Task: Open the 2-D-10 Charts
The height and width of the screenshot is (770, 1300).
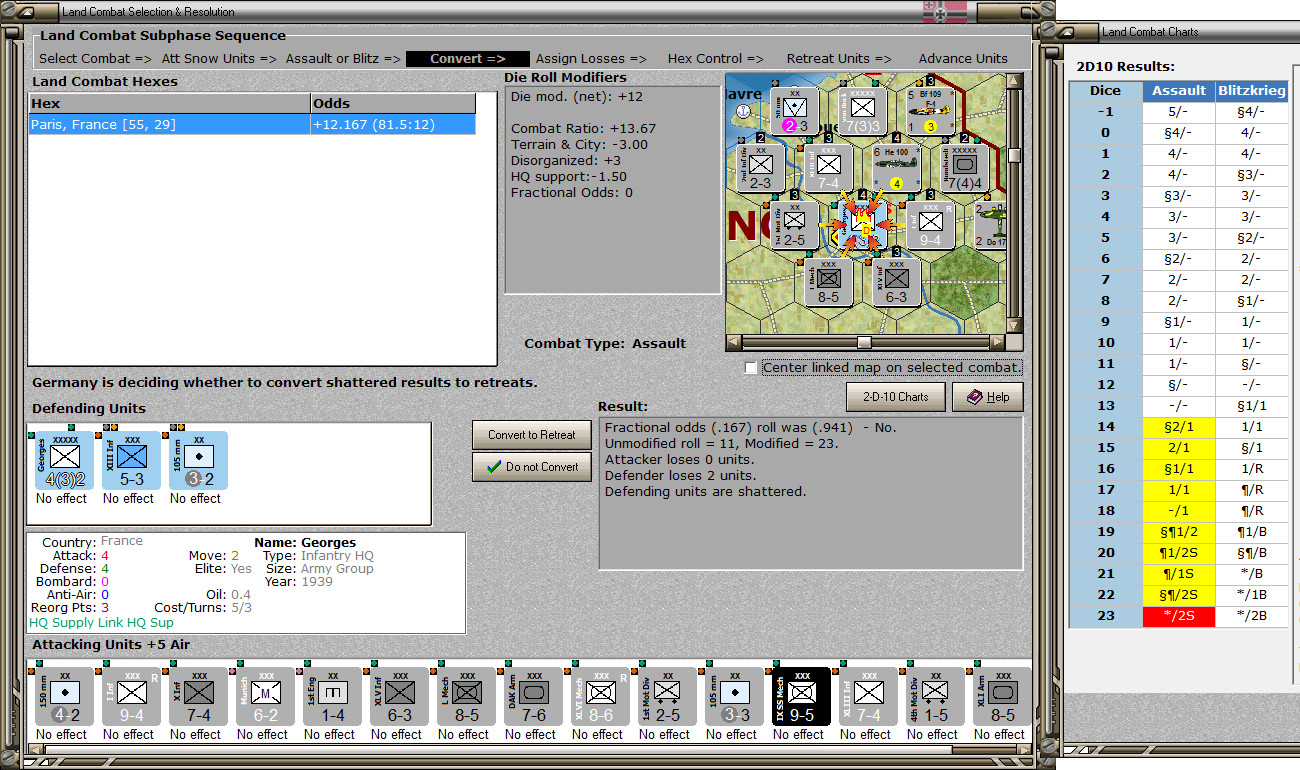Action: point(897,397)
